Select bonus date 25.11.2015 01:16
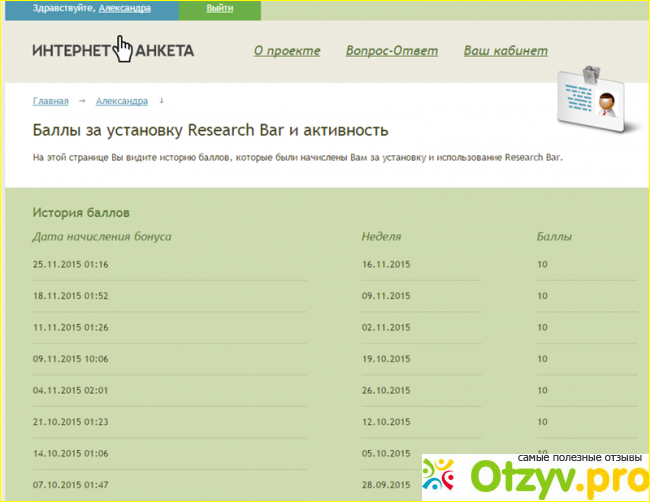 70,264
